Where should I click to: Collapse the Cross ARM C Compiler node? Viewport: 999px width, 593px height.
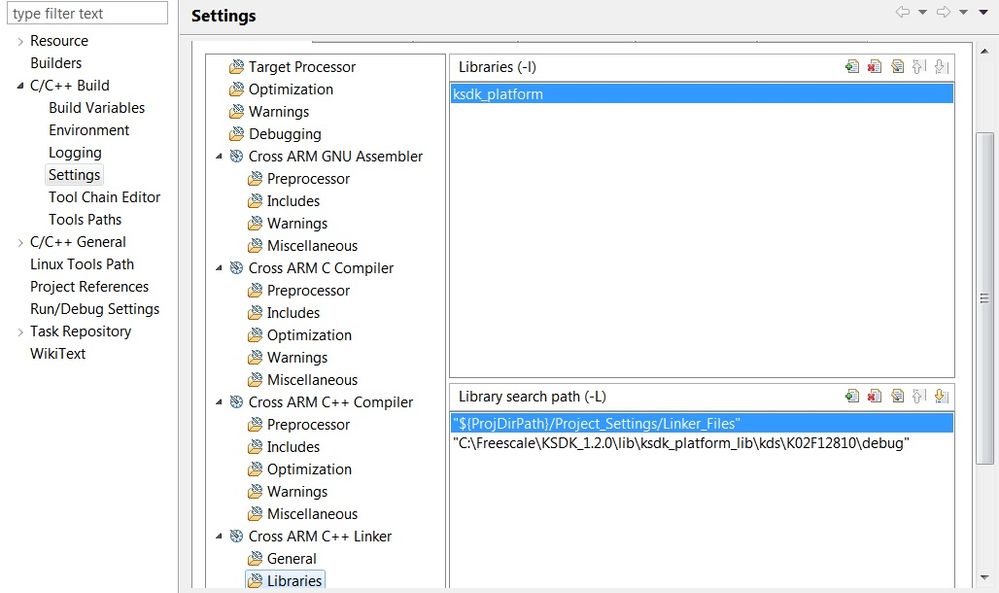point(219,268)
